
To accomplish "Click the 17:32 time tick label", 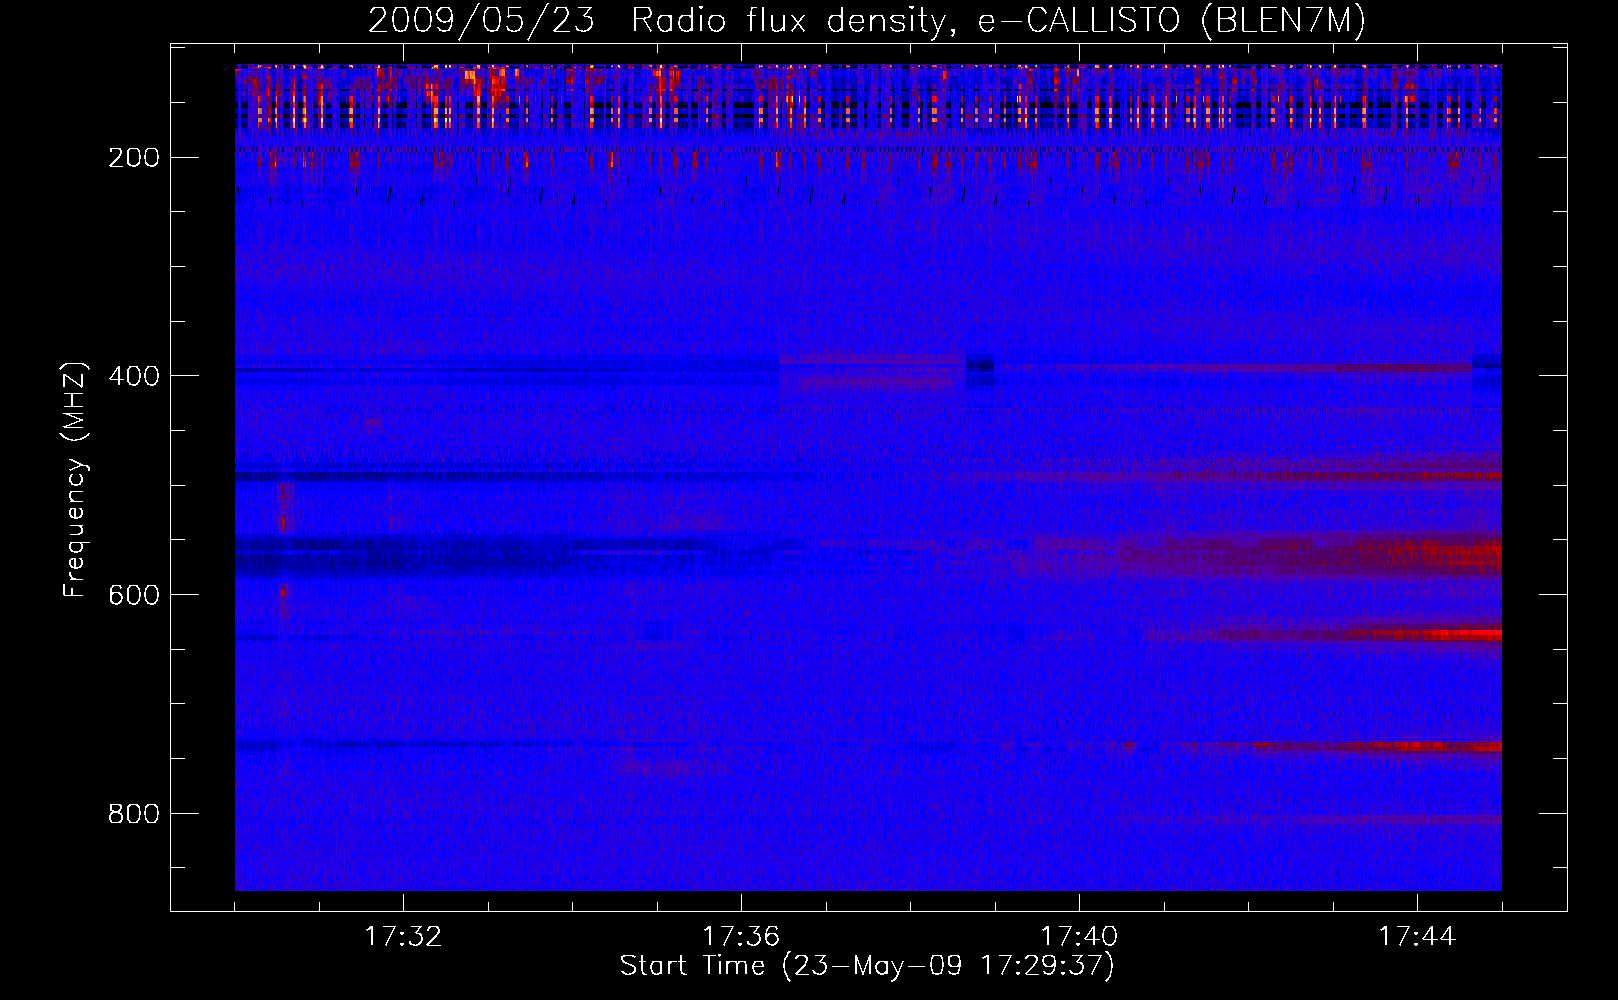I will [x=403, y=936].
